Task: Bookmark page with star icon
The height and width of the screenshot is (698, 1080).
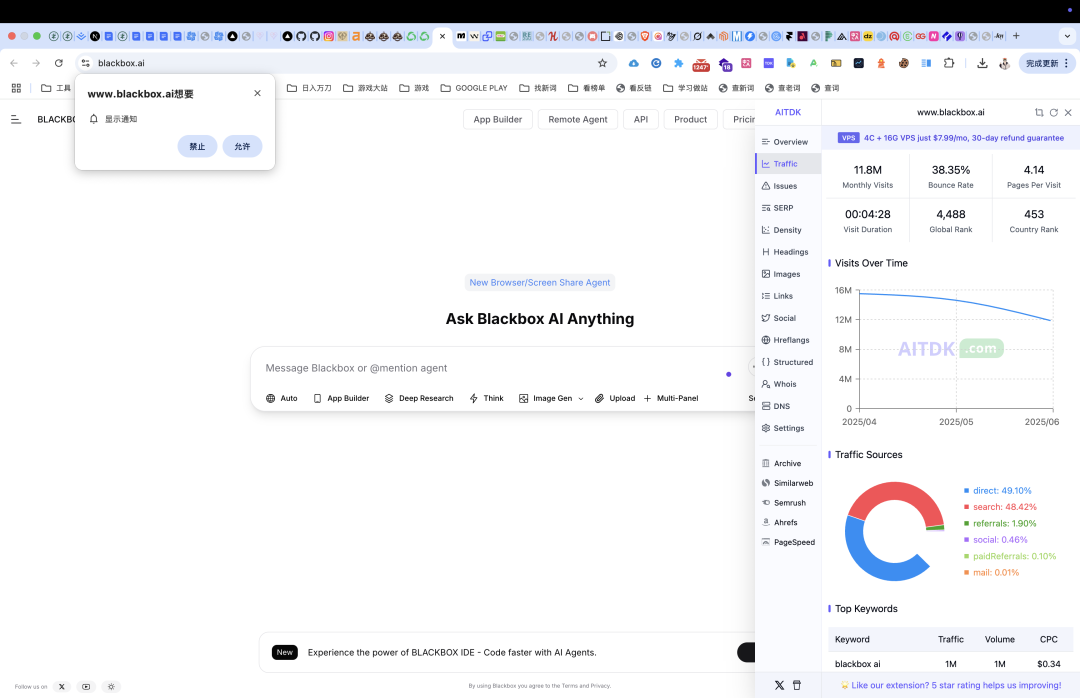Action: [603, 63]
